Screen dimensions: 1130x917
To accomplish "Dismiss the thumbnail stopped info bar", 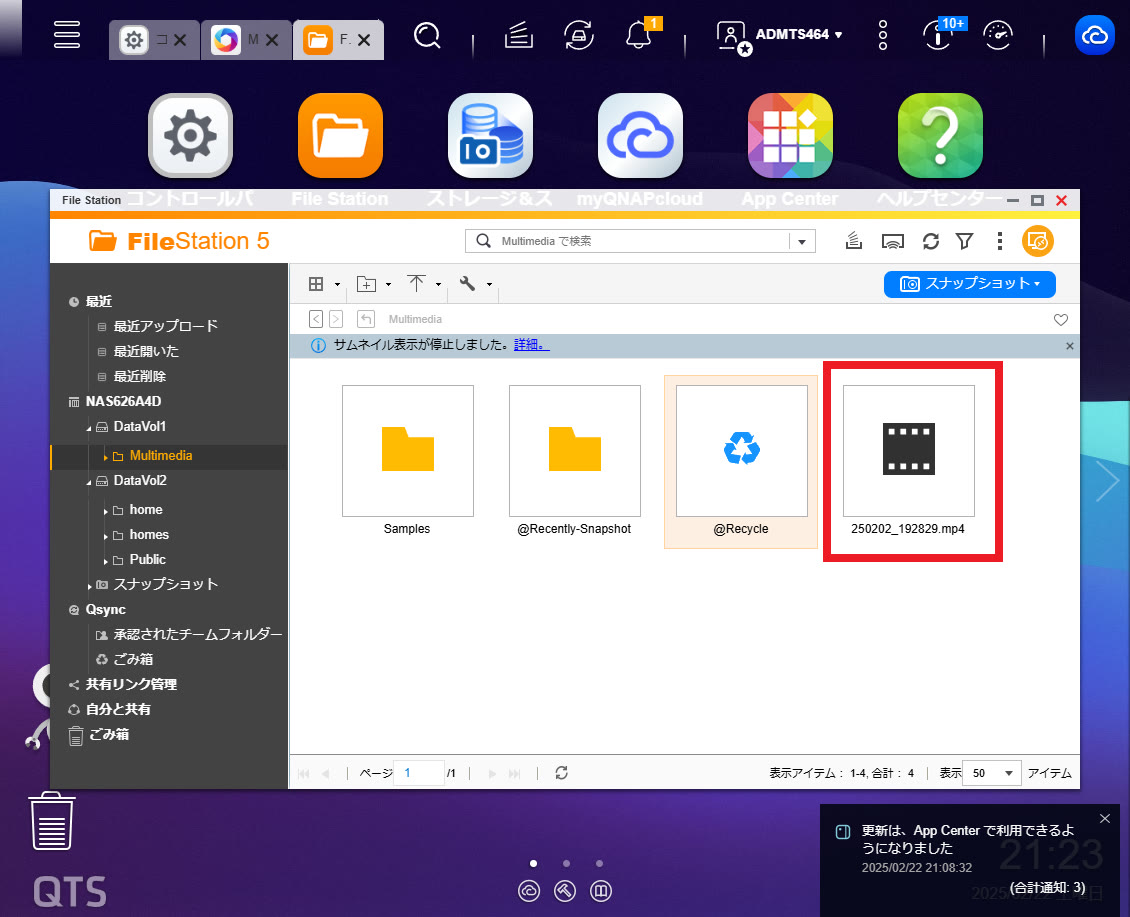I will 1069,346.
